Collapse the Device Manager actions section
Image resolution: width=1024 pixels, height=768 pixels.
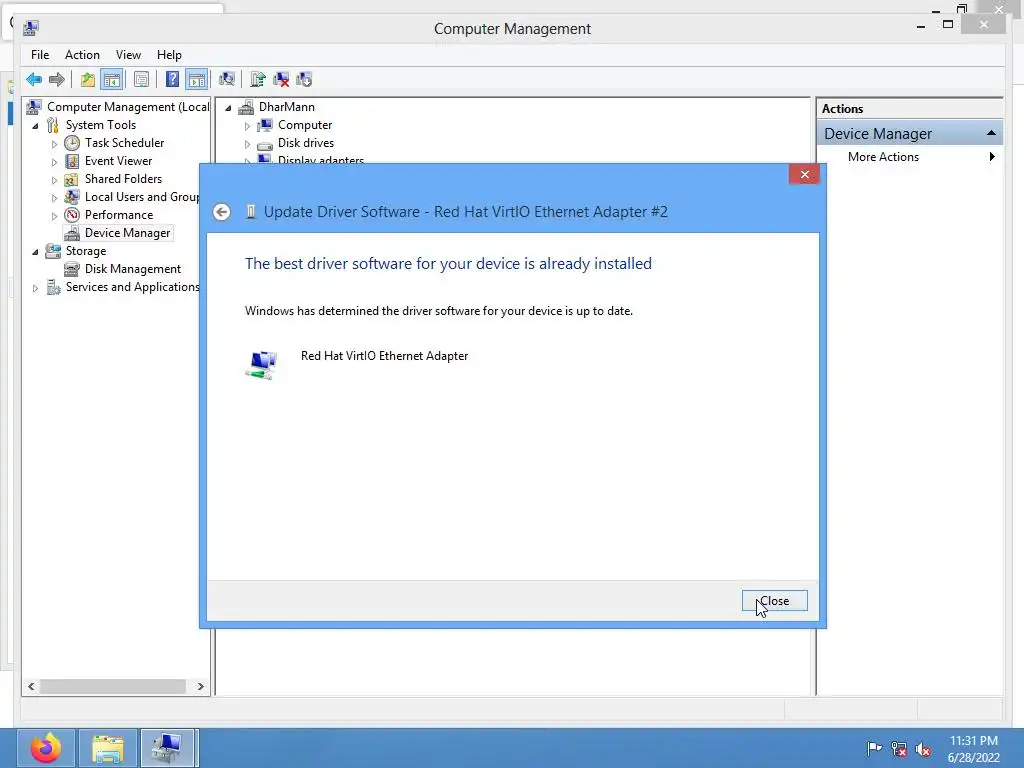pos(991,133)
